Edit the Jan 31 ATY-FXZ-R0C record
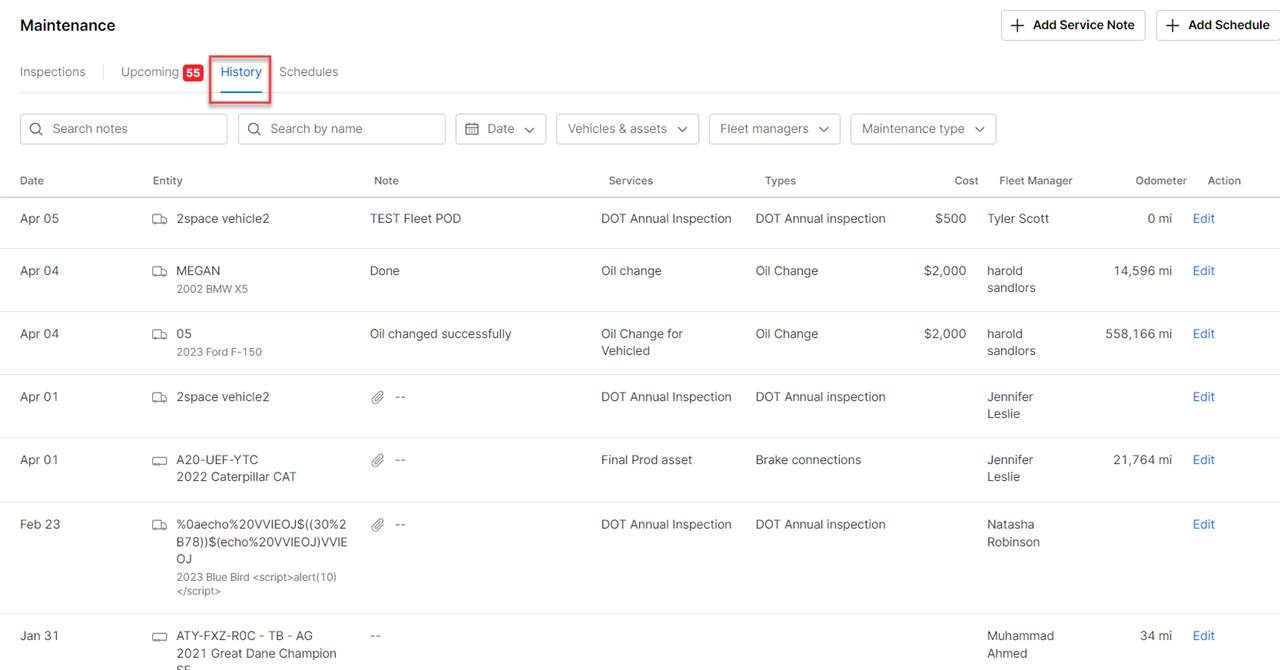 point(1204,636)
